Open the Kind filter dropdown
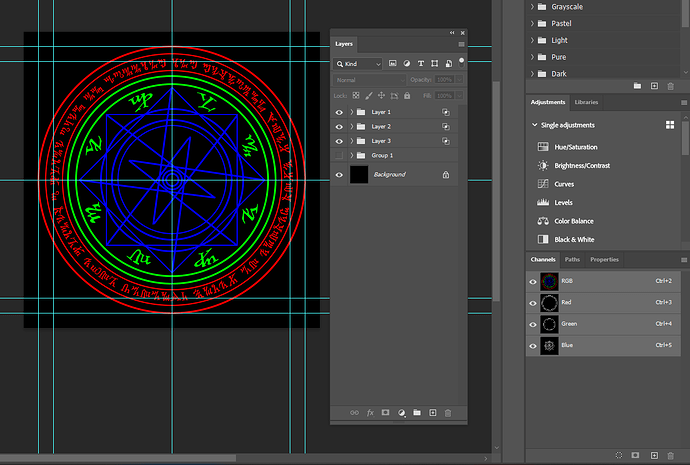The height and width of the screenshot is (465, 690). pos(358,64)
